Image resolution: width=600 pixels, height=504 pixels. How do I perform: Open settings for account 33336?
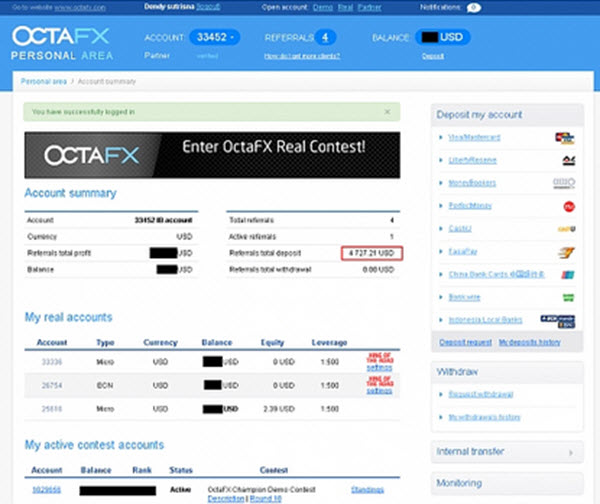coord(379,368)
